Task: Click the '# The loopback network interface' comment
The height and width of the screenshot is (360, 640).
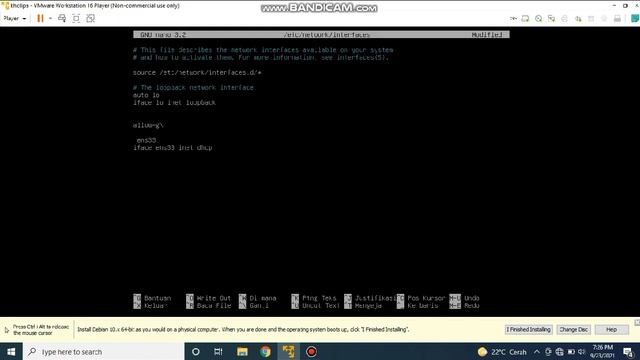Action: 193,87
